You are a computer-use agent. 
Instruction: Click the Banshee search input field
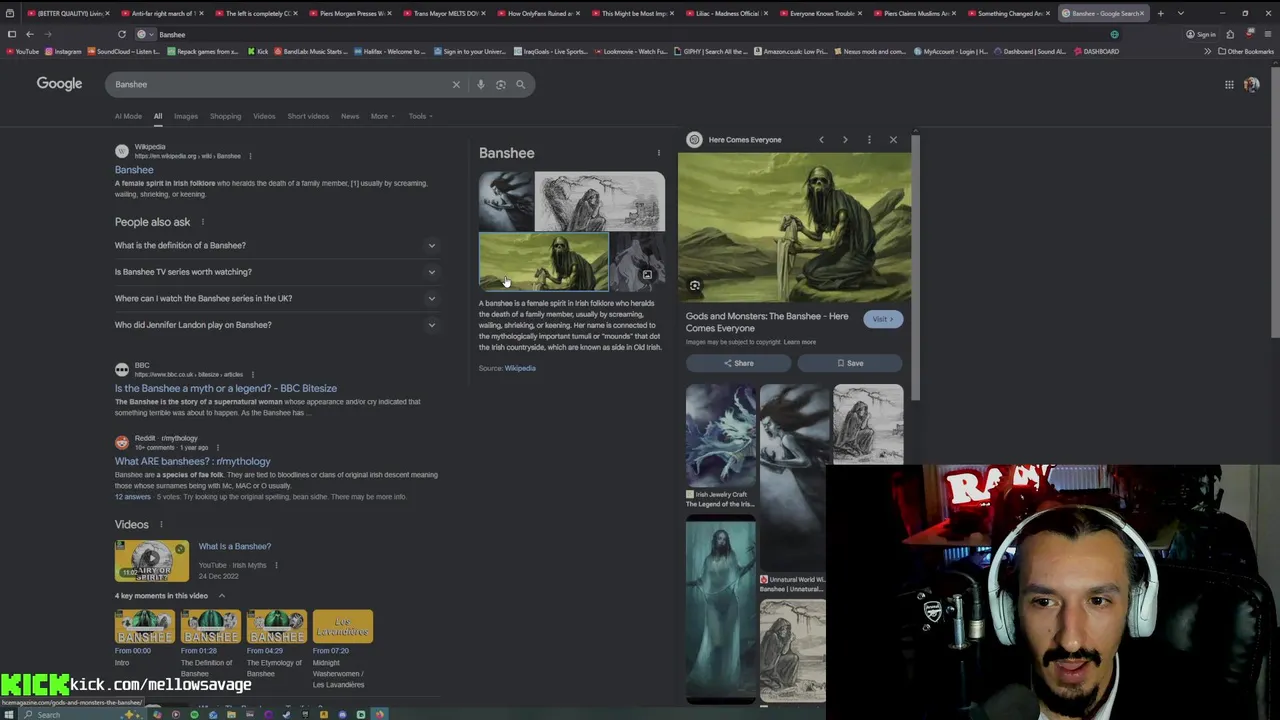[x=280, y=84]
